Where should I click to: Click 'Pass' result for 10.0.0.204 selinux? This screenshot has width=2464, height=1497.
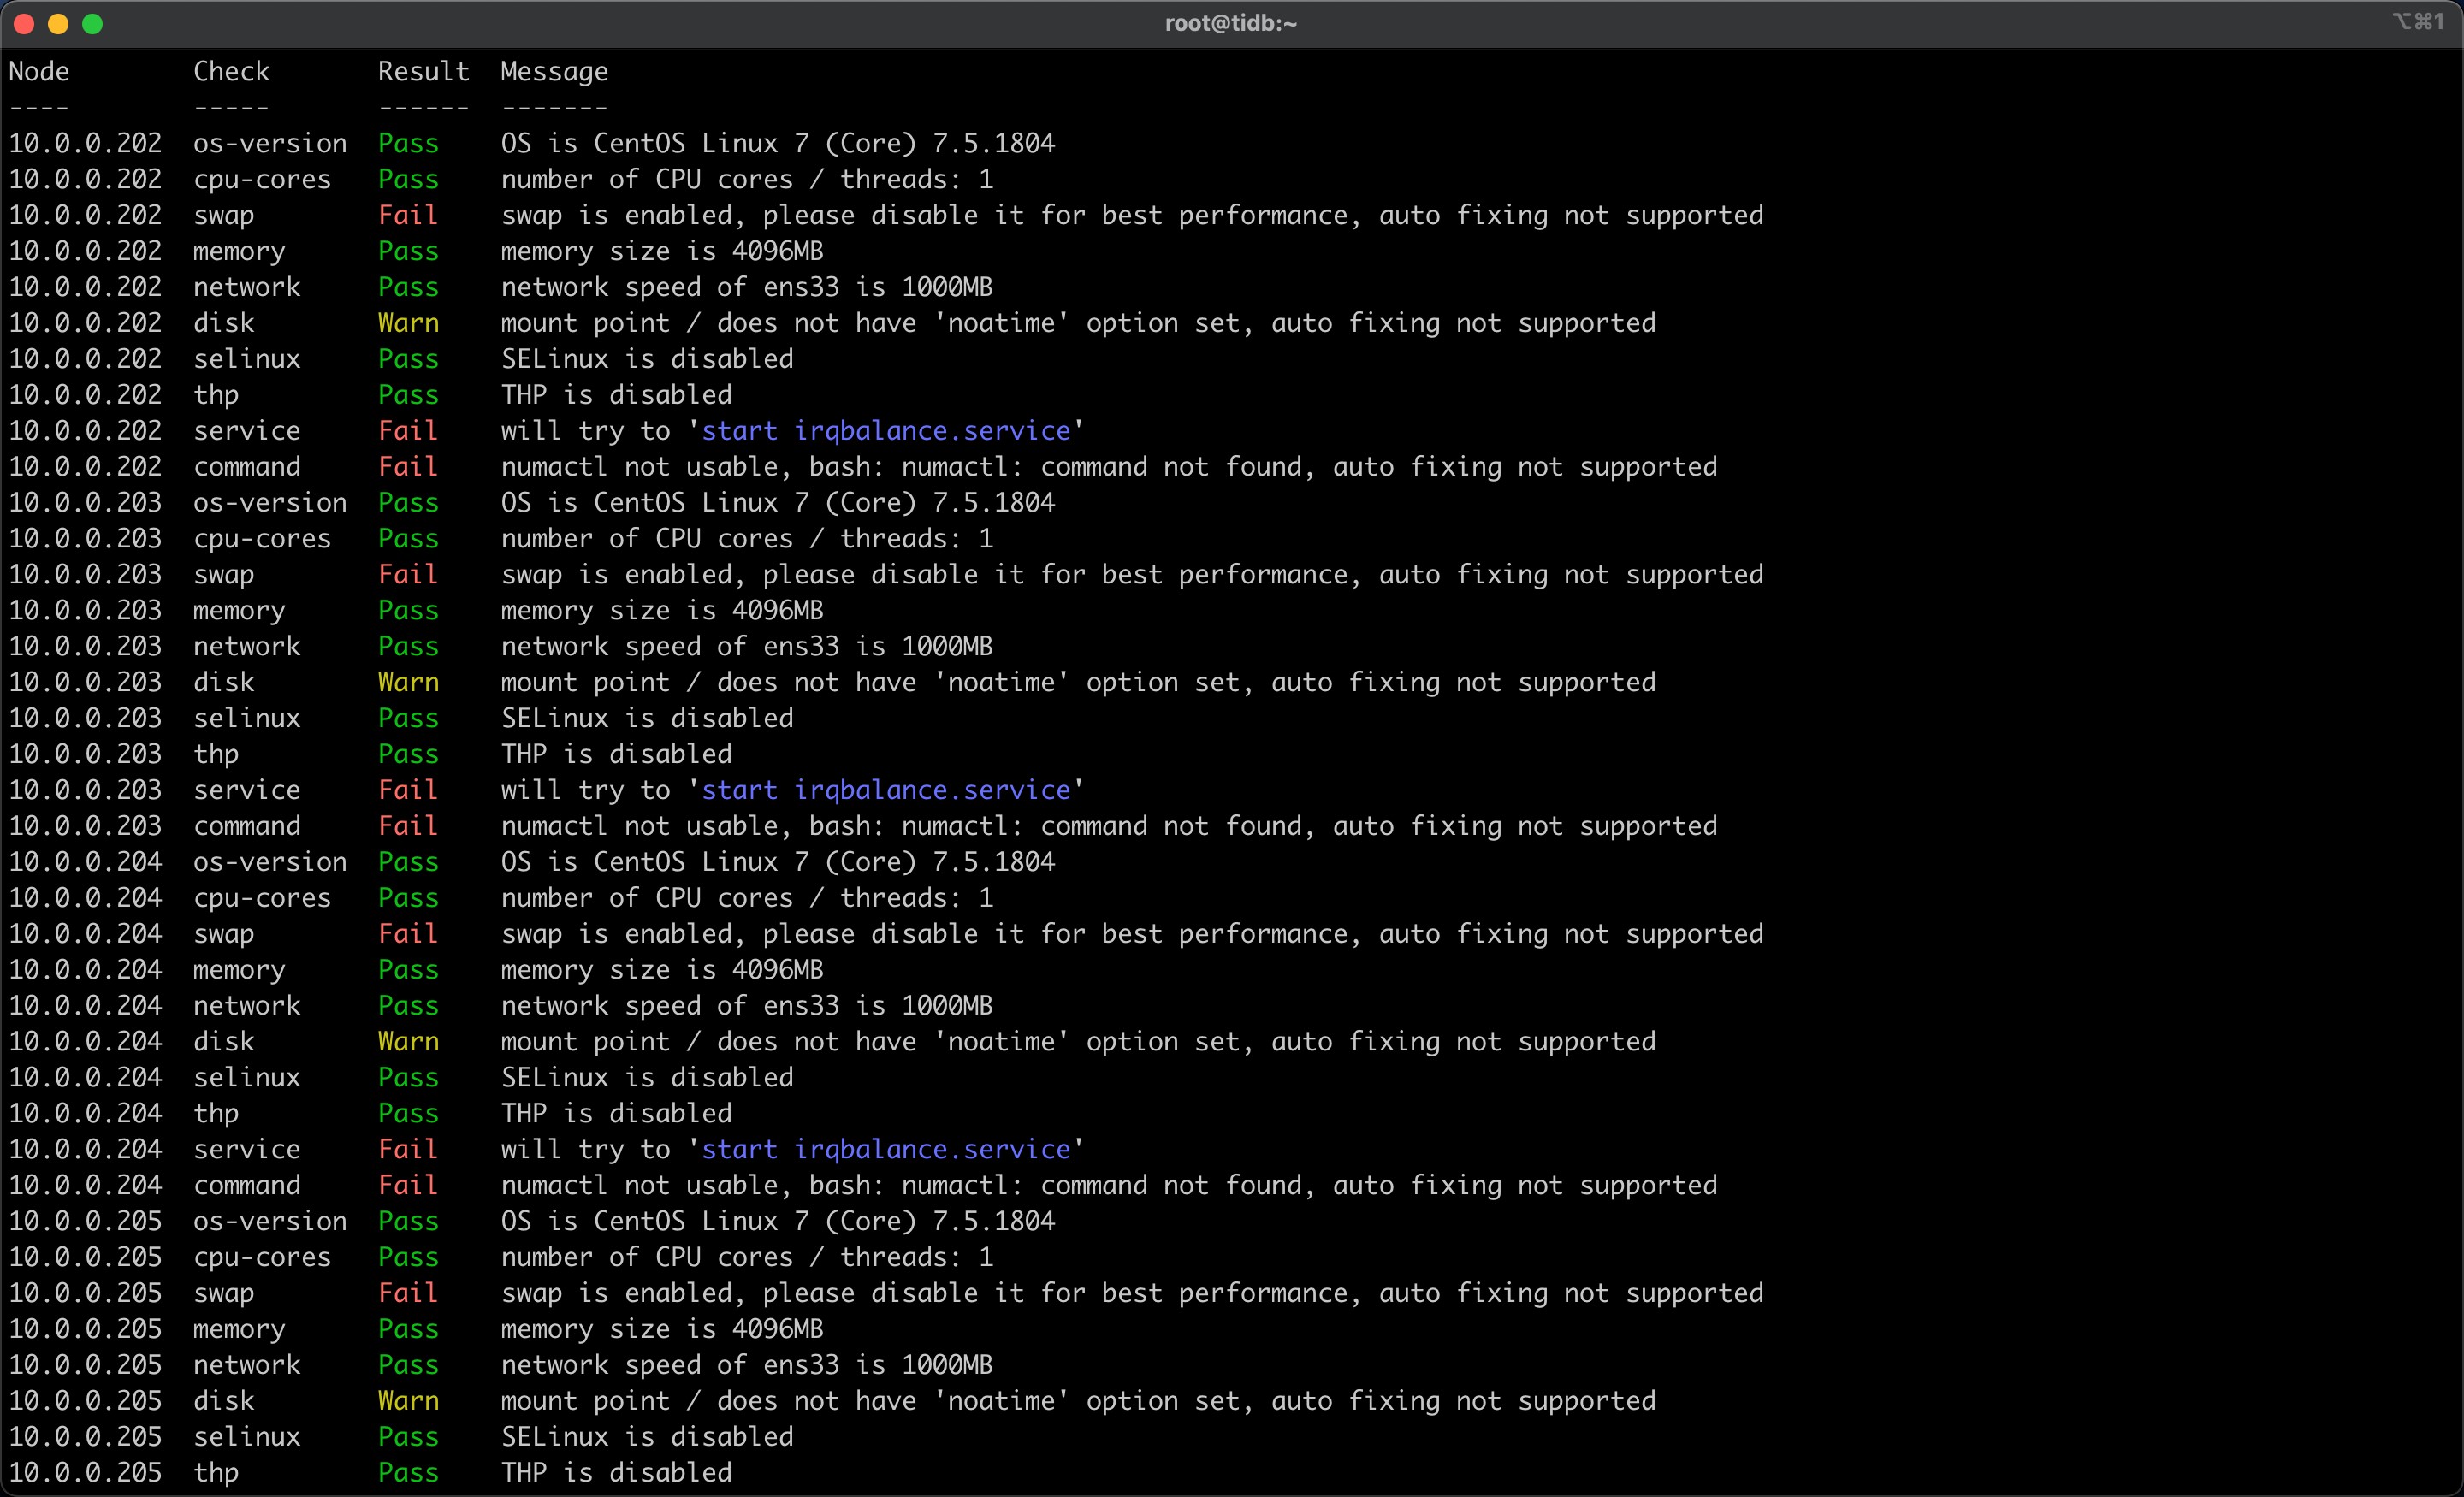[408, 1079]
